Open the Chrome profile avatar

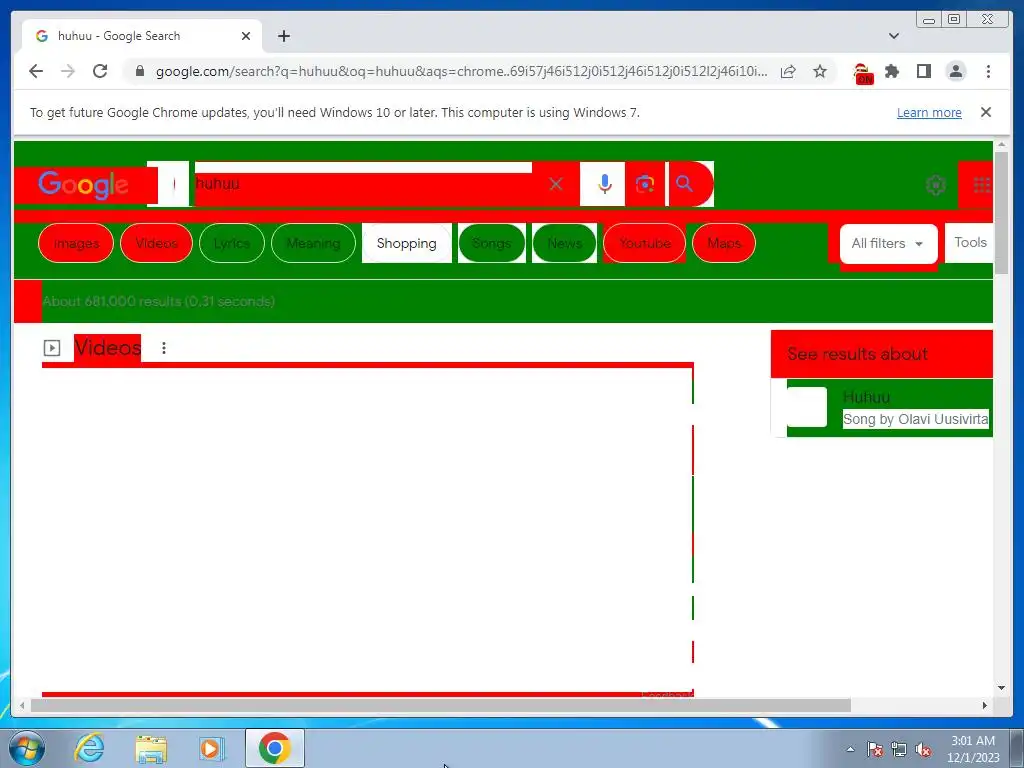956,71
